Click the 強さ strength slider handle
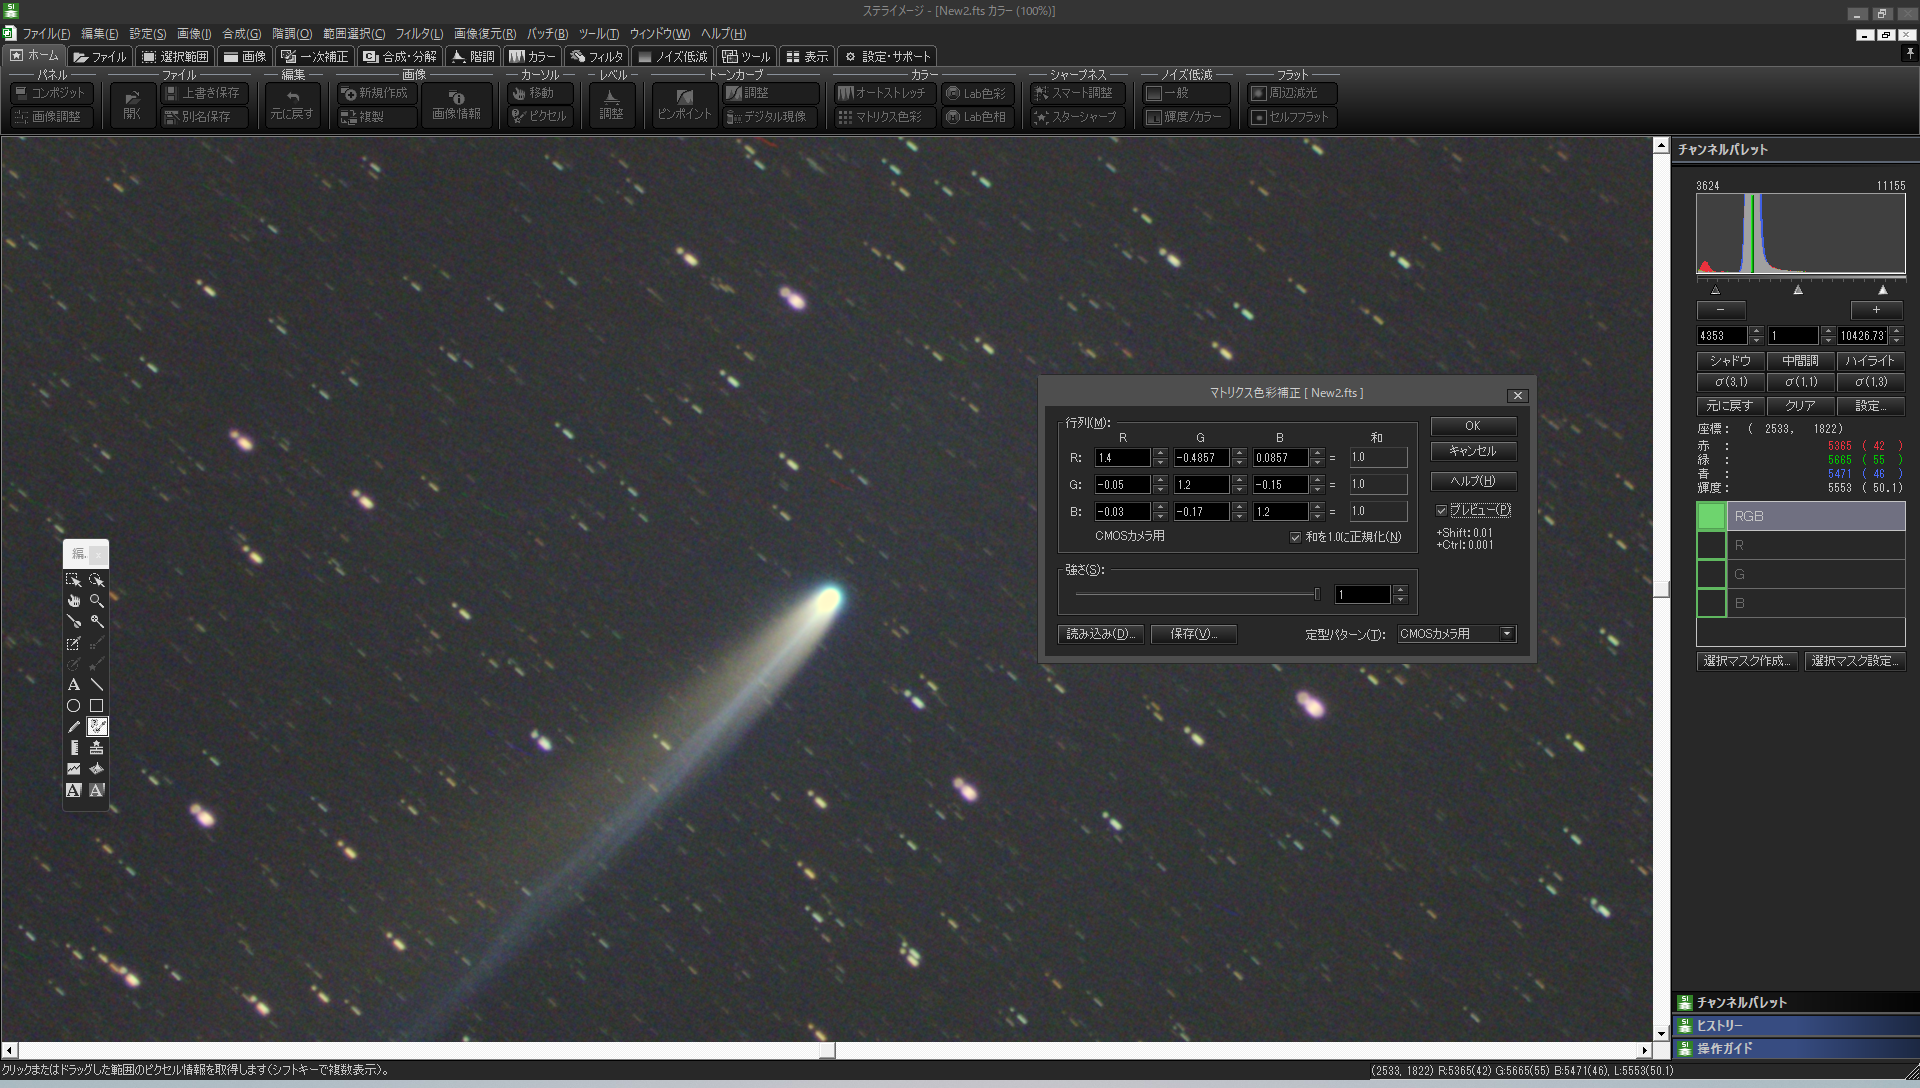1920x1088 pixels. tap(1317, 594)
